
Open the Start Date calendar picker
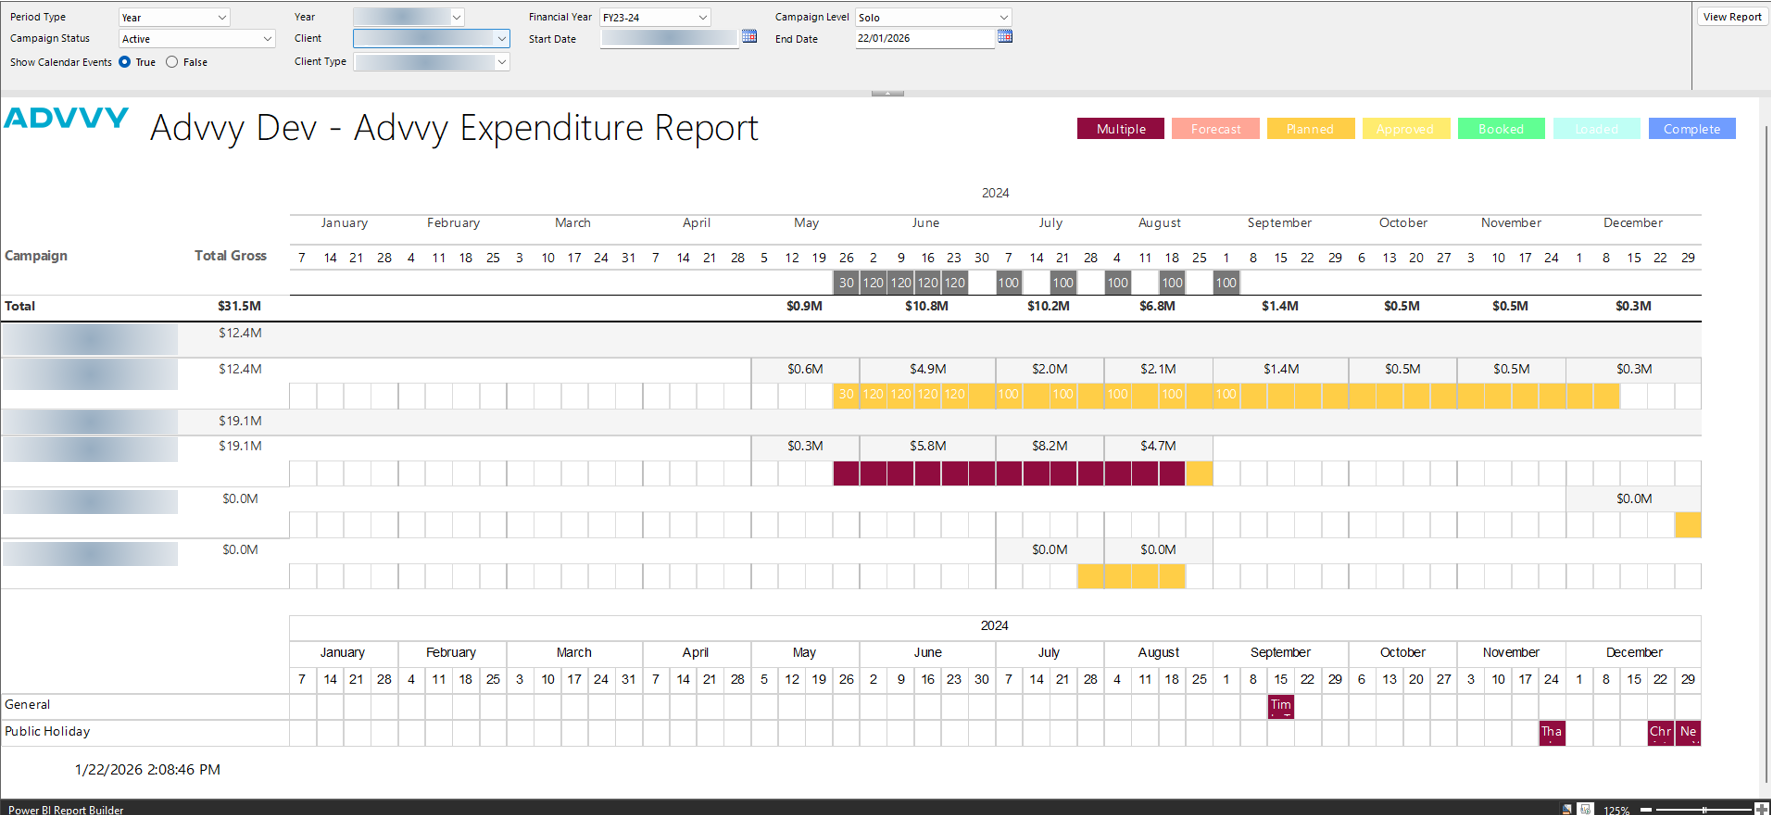[x=749, y=37]
